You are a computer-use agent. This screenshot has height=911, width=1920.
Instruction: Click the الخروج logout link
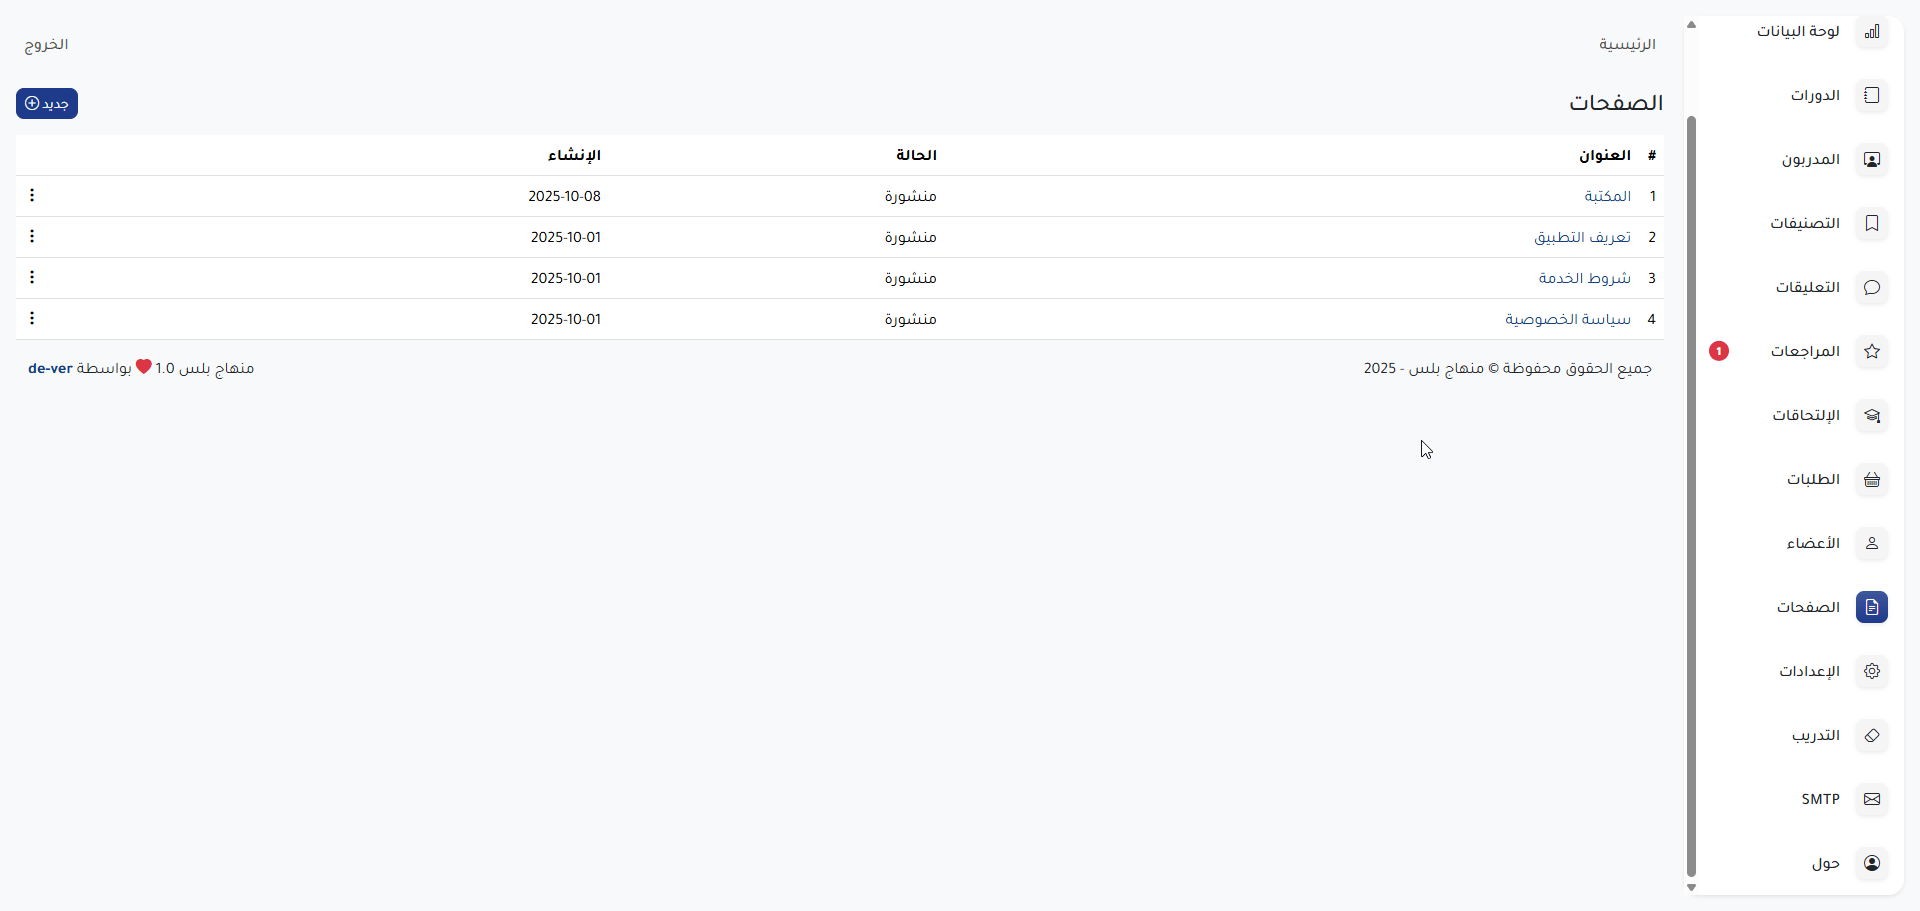(46, 45)
